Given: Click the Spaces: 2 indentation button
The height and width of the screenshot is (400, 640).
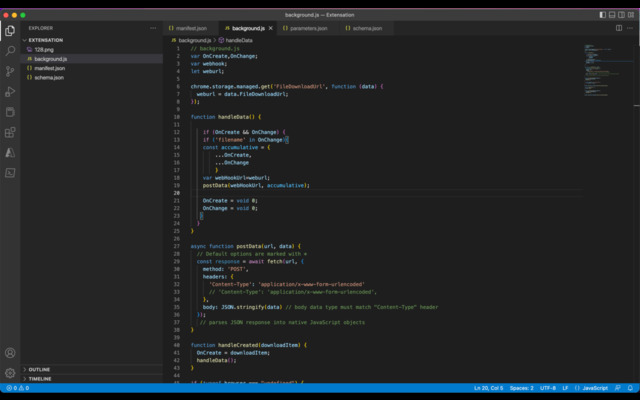Looking at the screenshot, I should pyautogui.click(x=521, y=387).
